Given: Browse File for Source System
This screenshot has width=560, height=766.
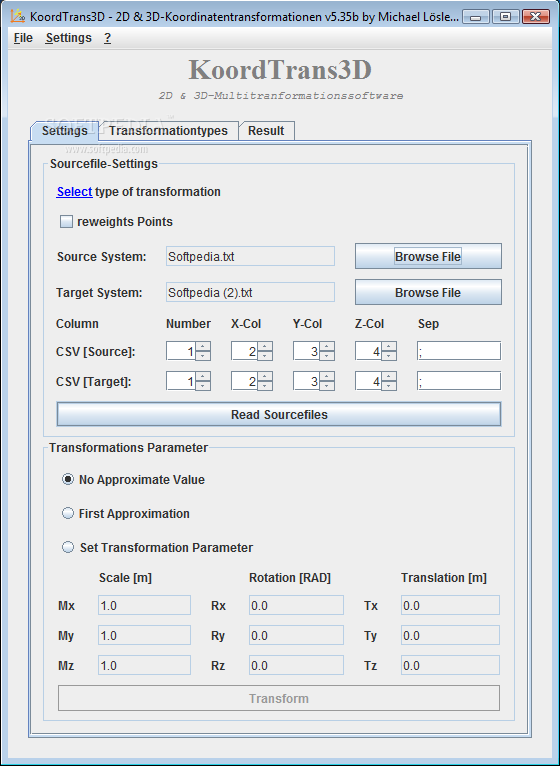Looking at the screenshot, I should [428, 256].
